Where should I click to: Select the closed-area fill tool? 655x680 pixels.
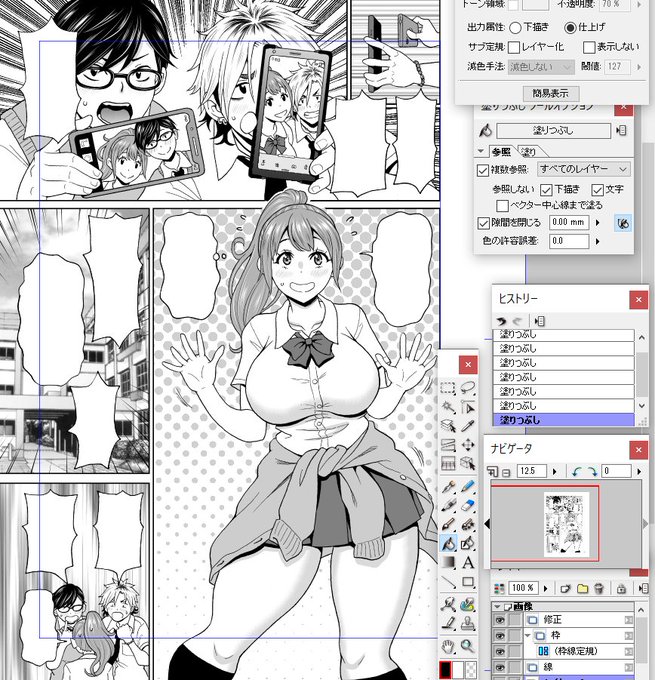pyautogui.click(x=467, y=543)
